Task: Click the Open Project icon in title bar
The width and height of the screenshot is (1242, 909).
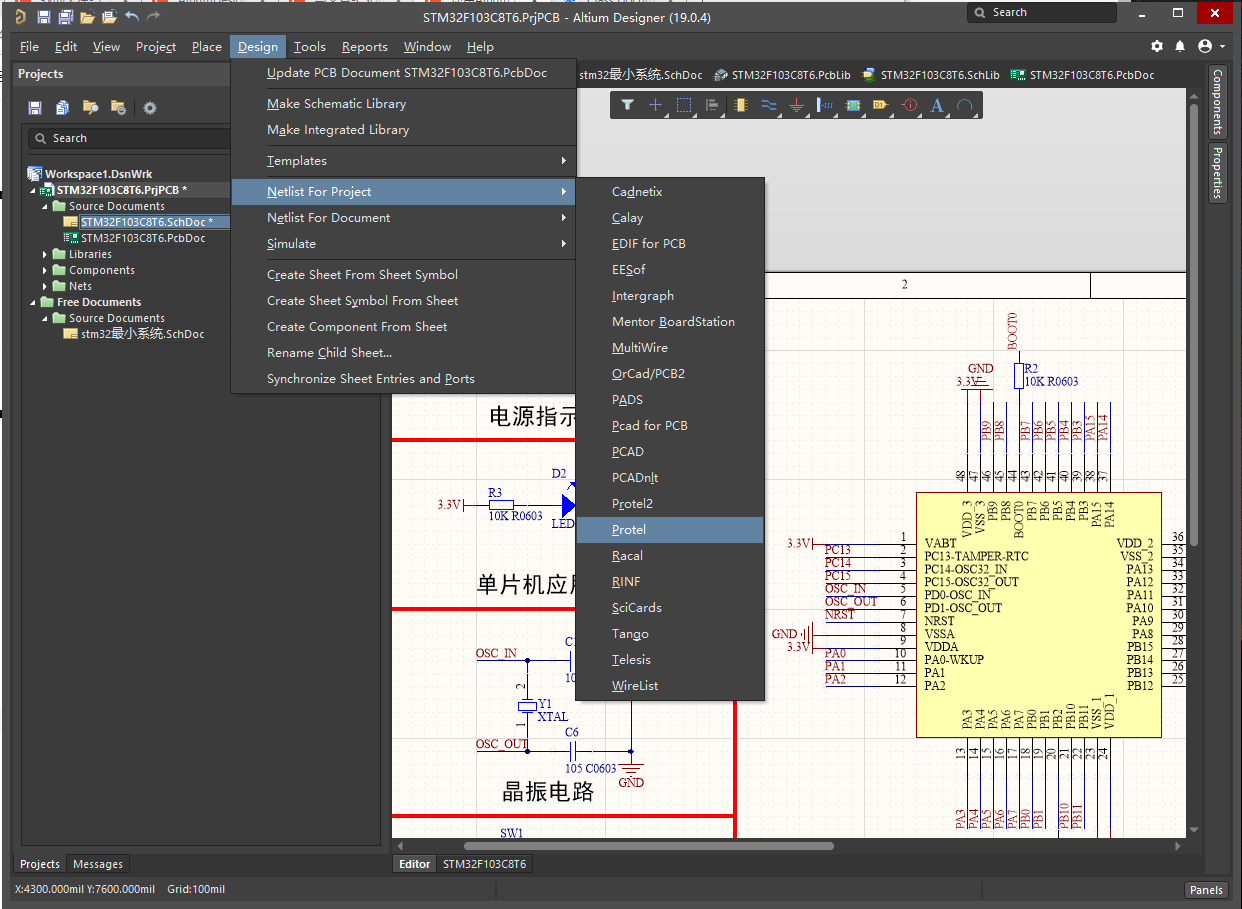Action: (x=109, y=17)
